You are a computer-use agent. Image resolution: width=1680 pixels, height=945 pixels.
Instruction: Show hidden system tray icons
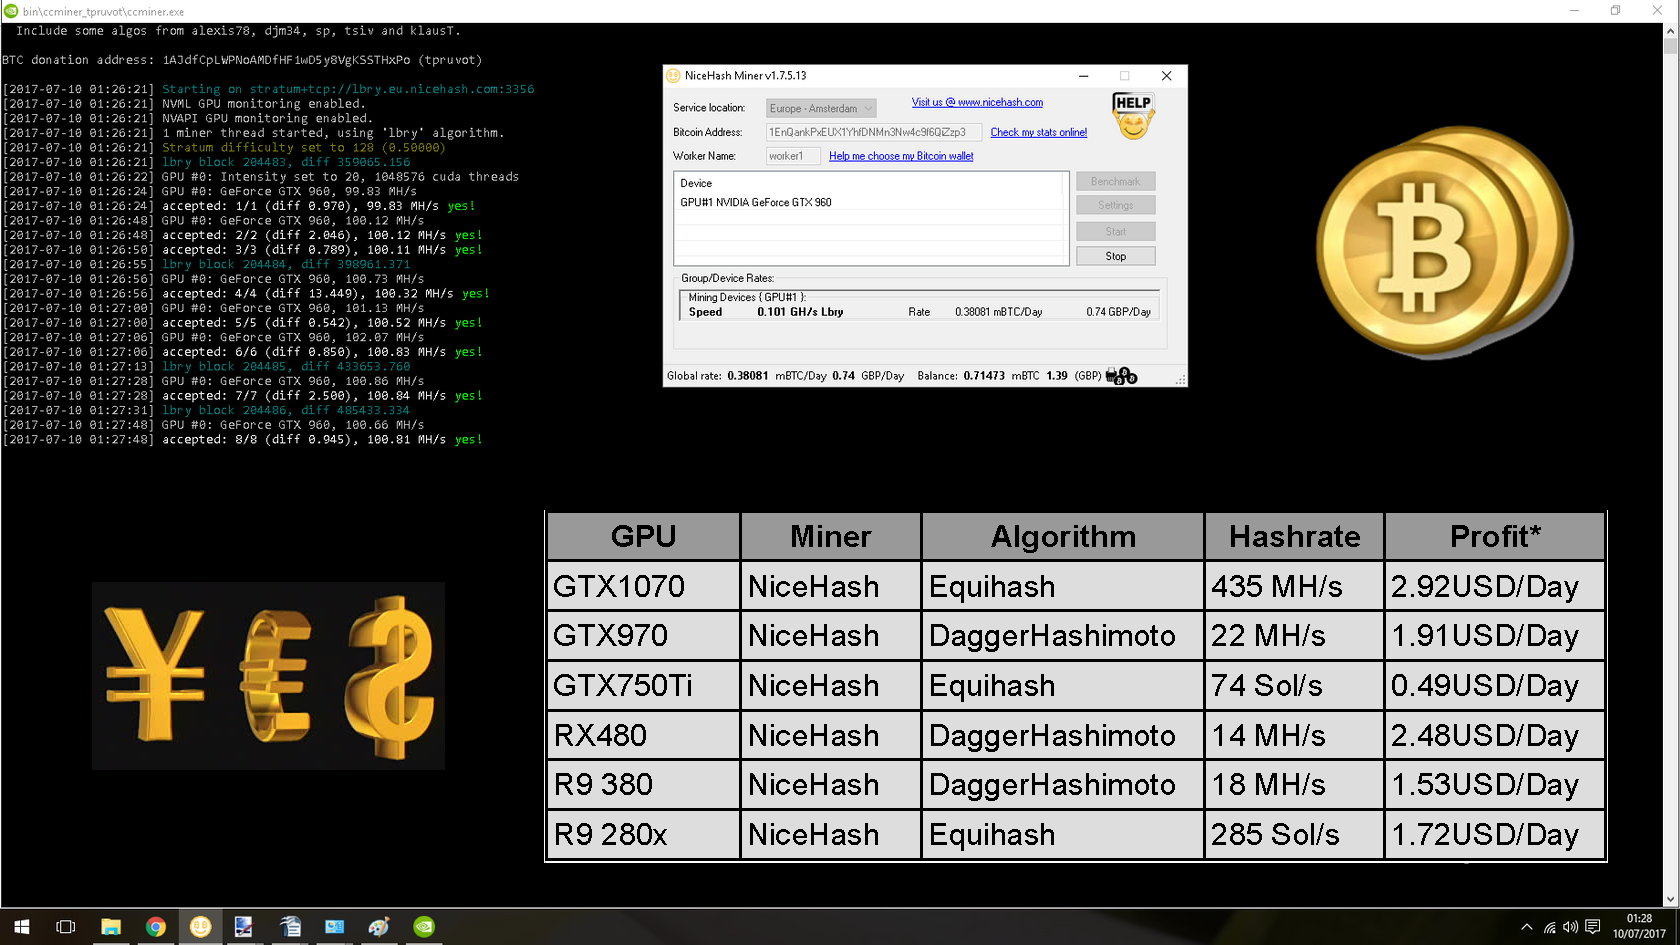click(1526, 927)
